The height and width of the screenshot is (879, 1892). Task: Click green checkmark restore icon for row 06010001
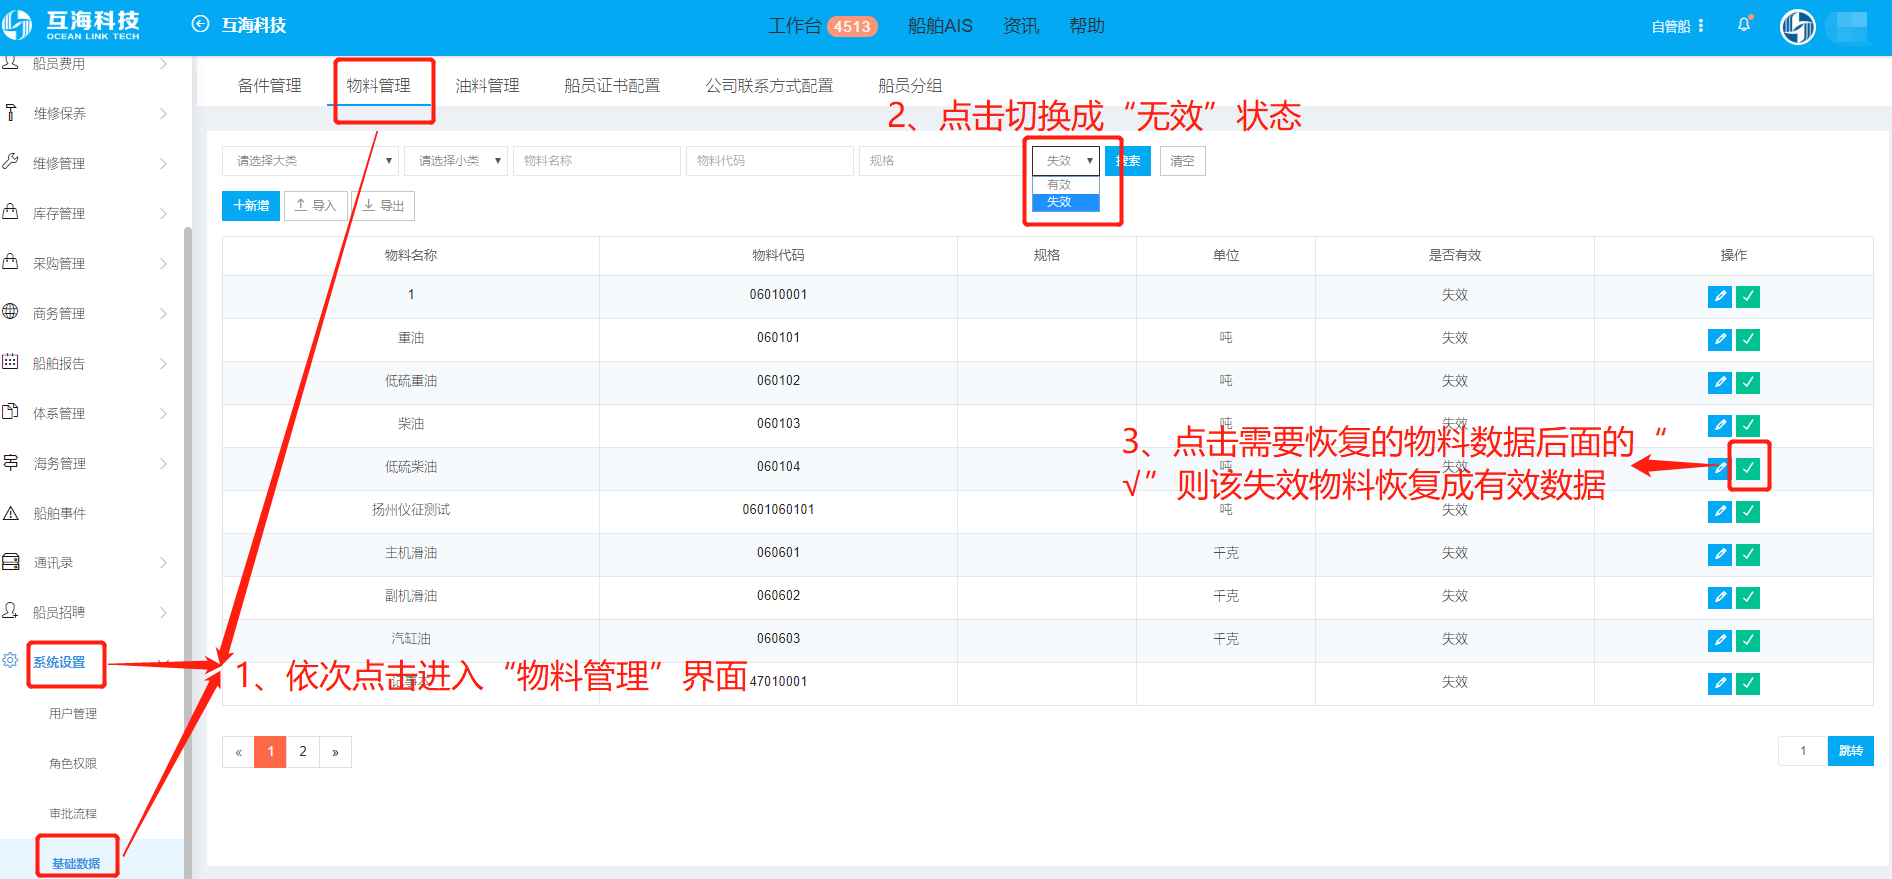click(1748, 296)
